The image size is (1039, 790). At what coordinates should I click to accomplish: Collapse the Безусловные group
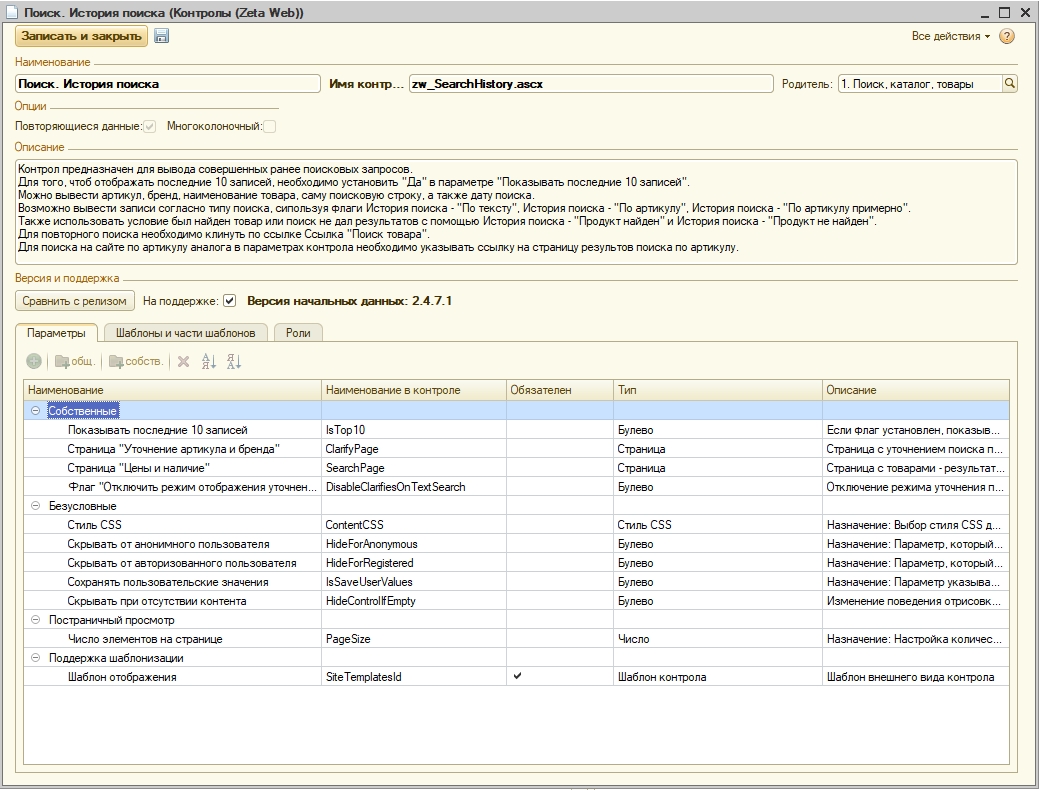[35, 506]
